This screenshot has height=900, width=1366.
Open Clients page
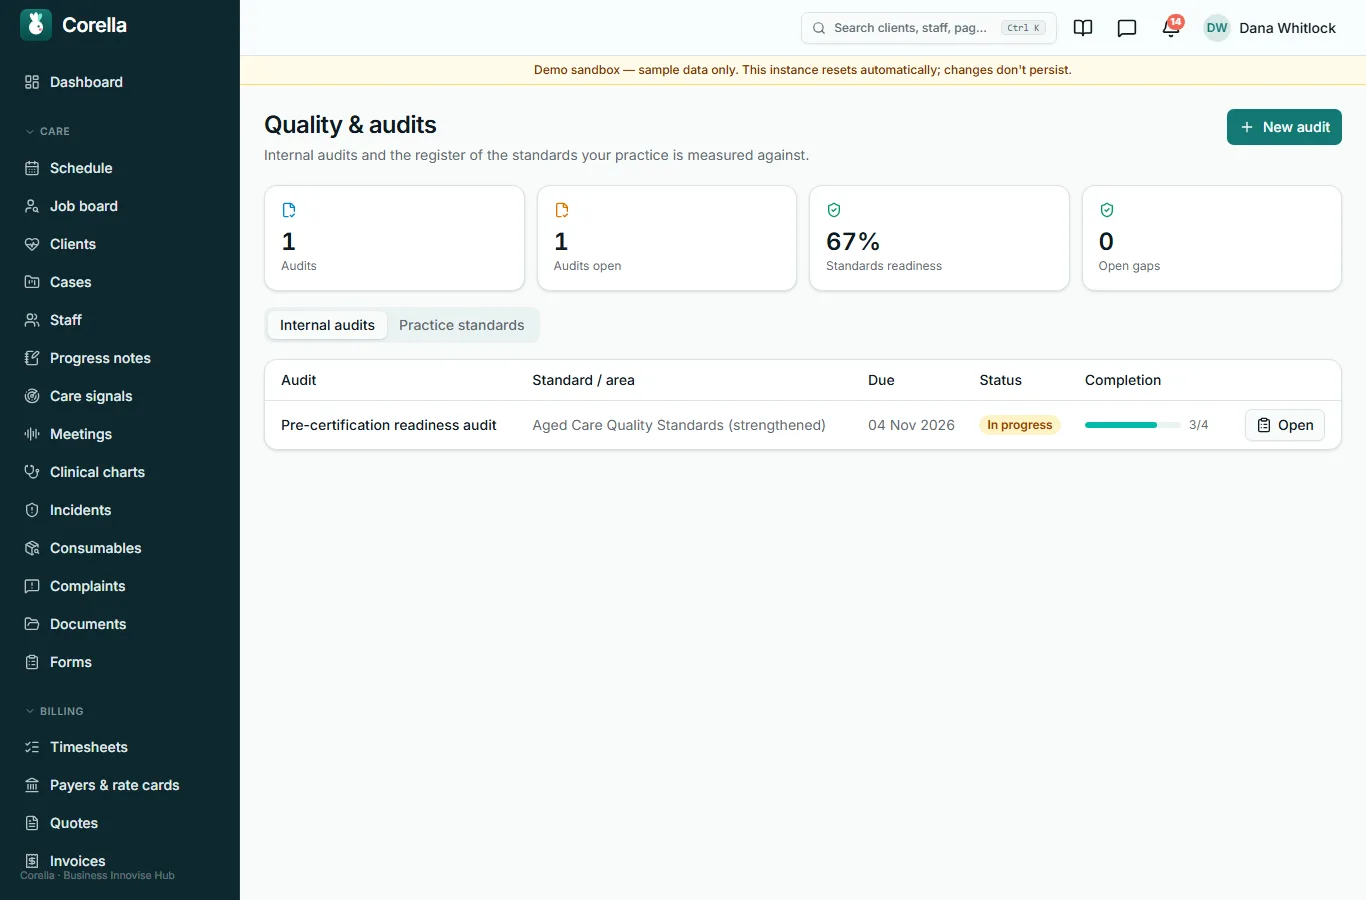click(x=120, y=244)
